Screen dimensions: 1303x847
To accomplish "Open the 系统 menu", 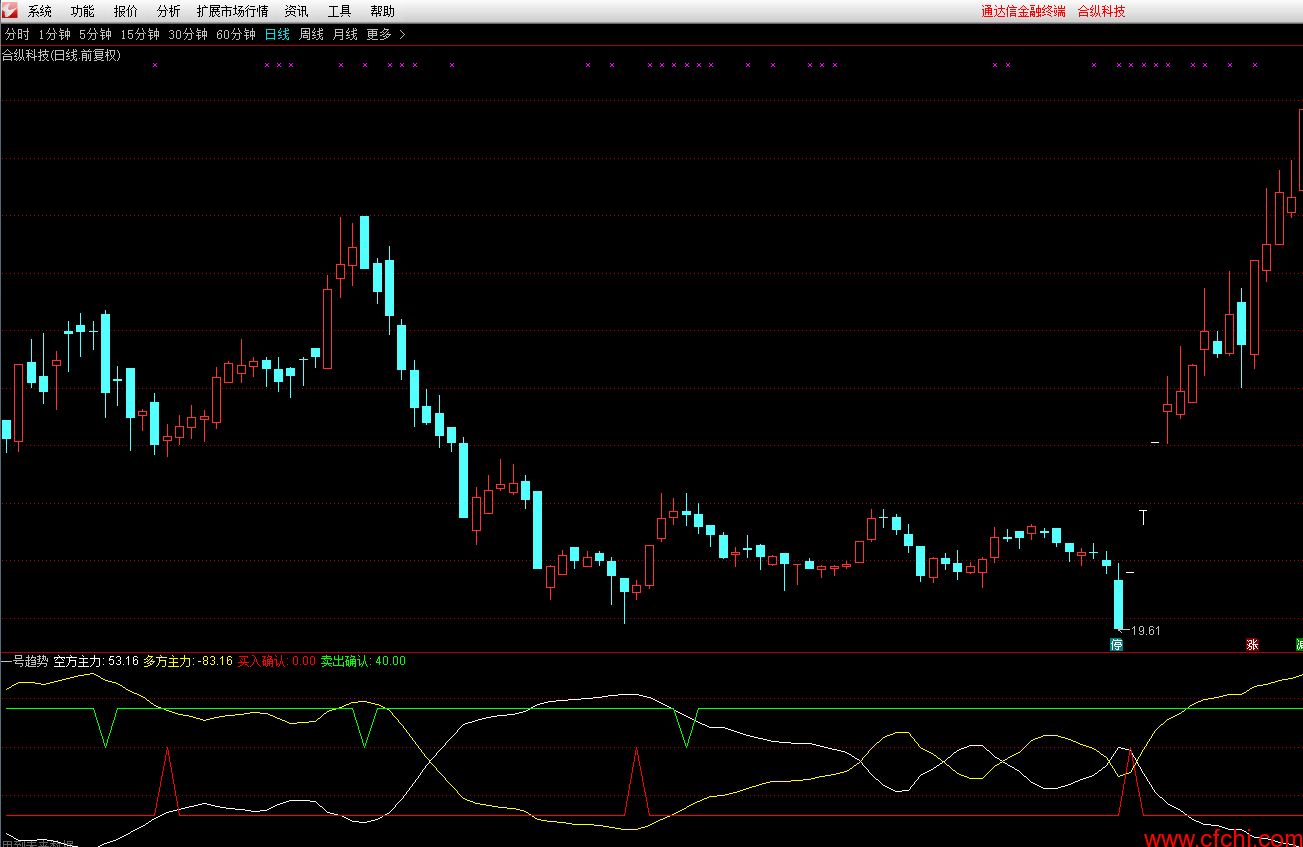I will [40, 12].
